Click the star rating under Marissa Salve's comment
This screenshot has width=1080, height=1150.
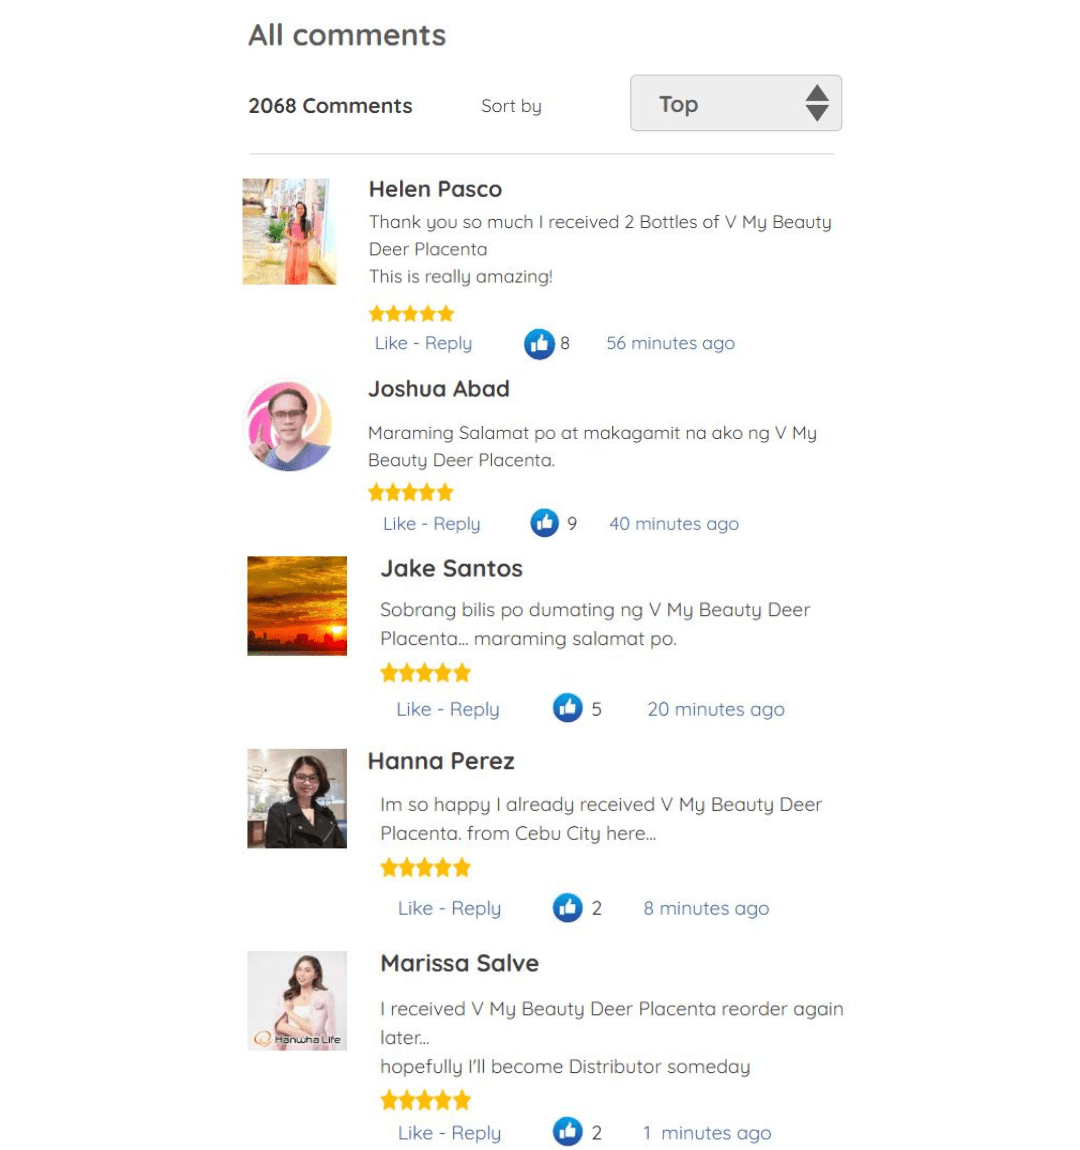coord(425,1100)
